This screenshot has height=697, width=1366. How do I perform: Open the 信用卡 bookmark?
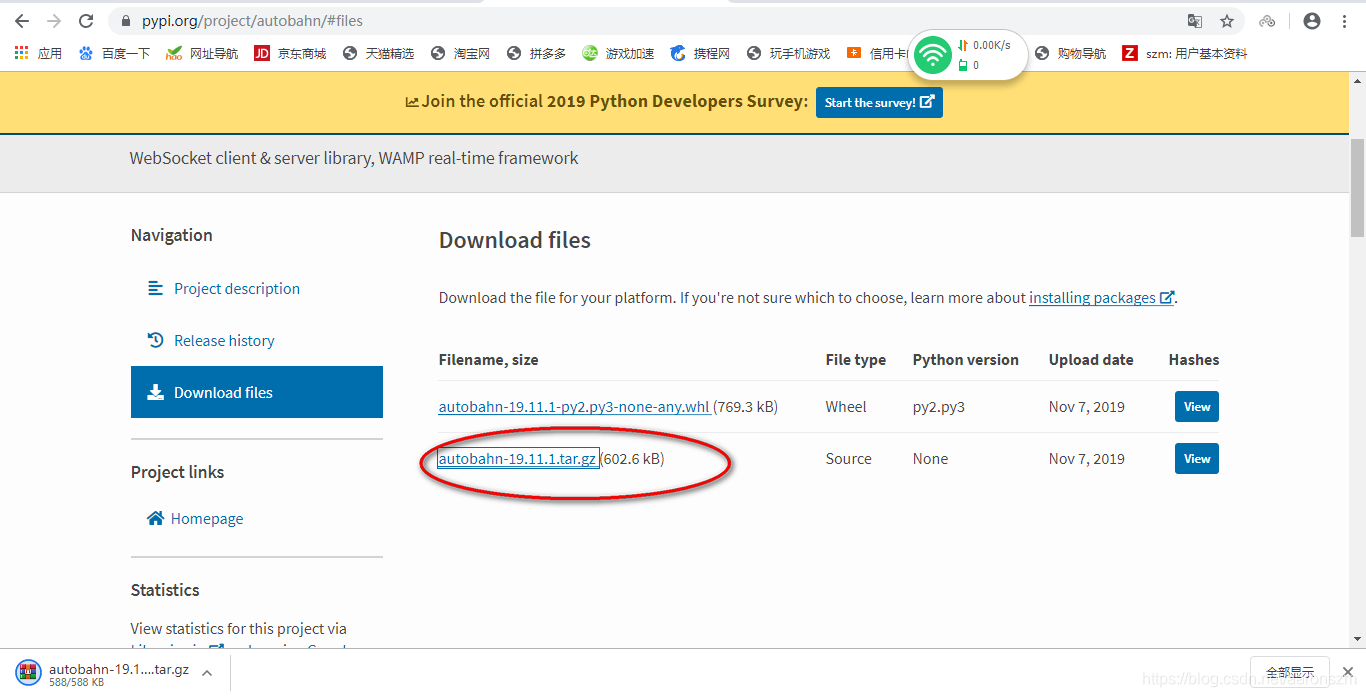click(x=876, y=53)
